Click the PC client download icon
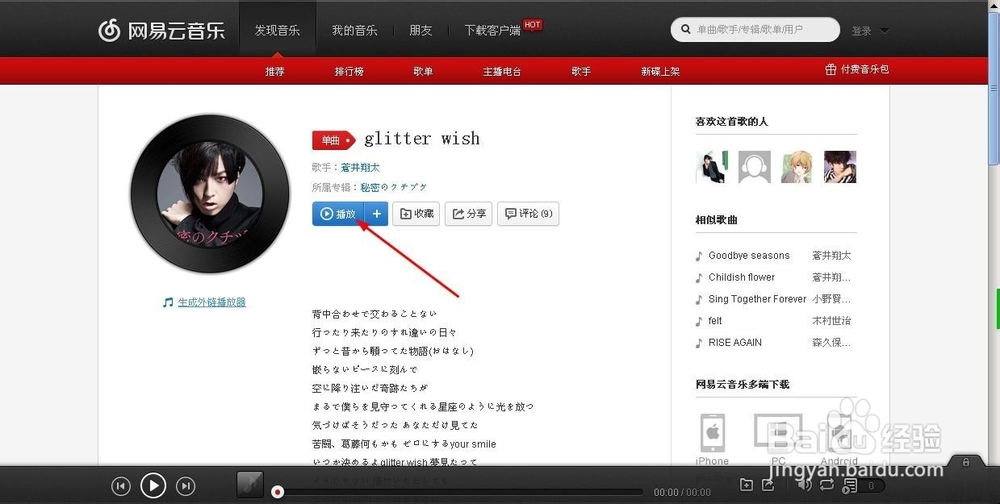This screenshot has height=504, width=1000. click(x=777, y=433)
